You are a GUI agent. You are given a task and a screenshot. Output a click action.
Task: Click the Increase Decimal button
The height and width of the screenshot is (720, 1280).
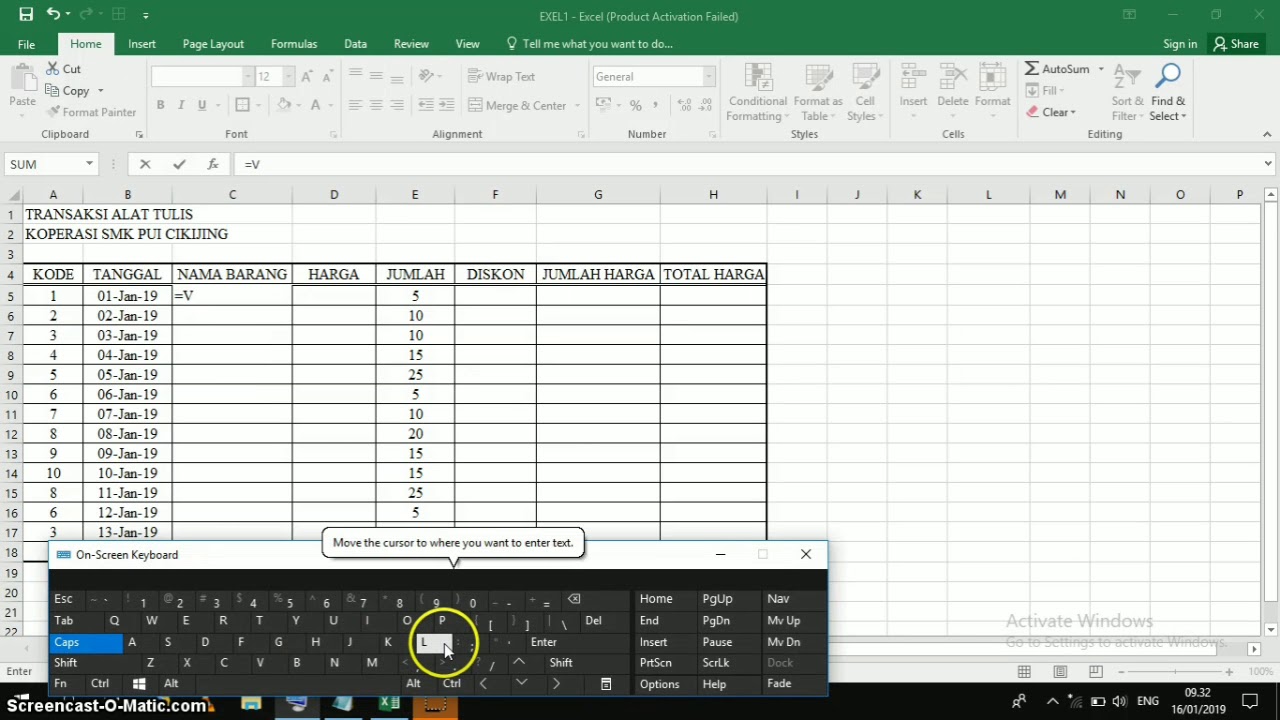coord(686,105)
